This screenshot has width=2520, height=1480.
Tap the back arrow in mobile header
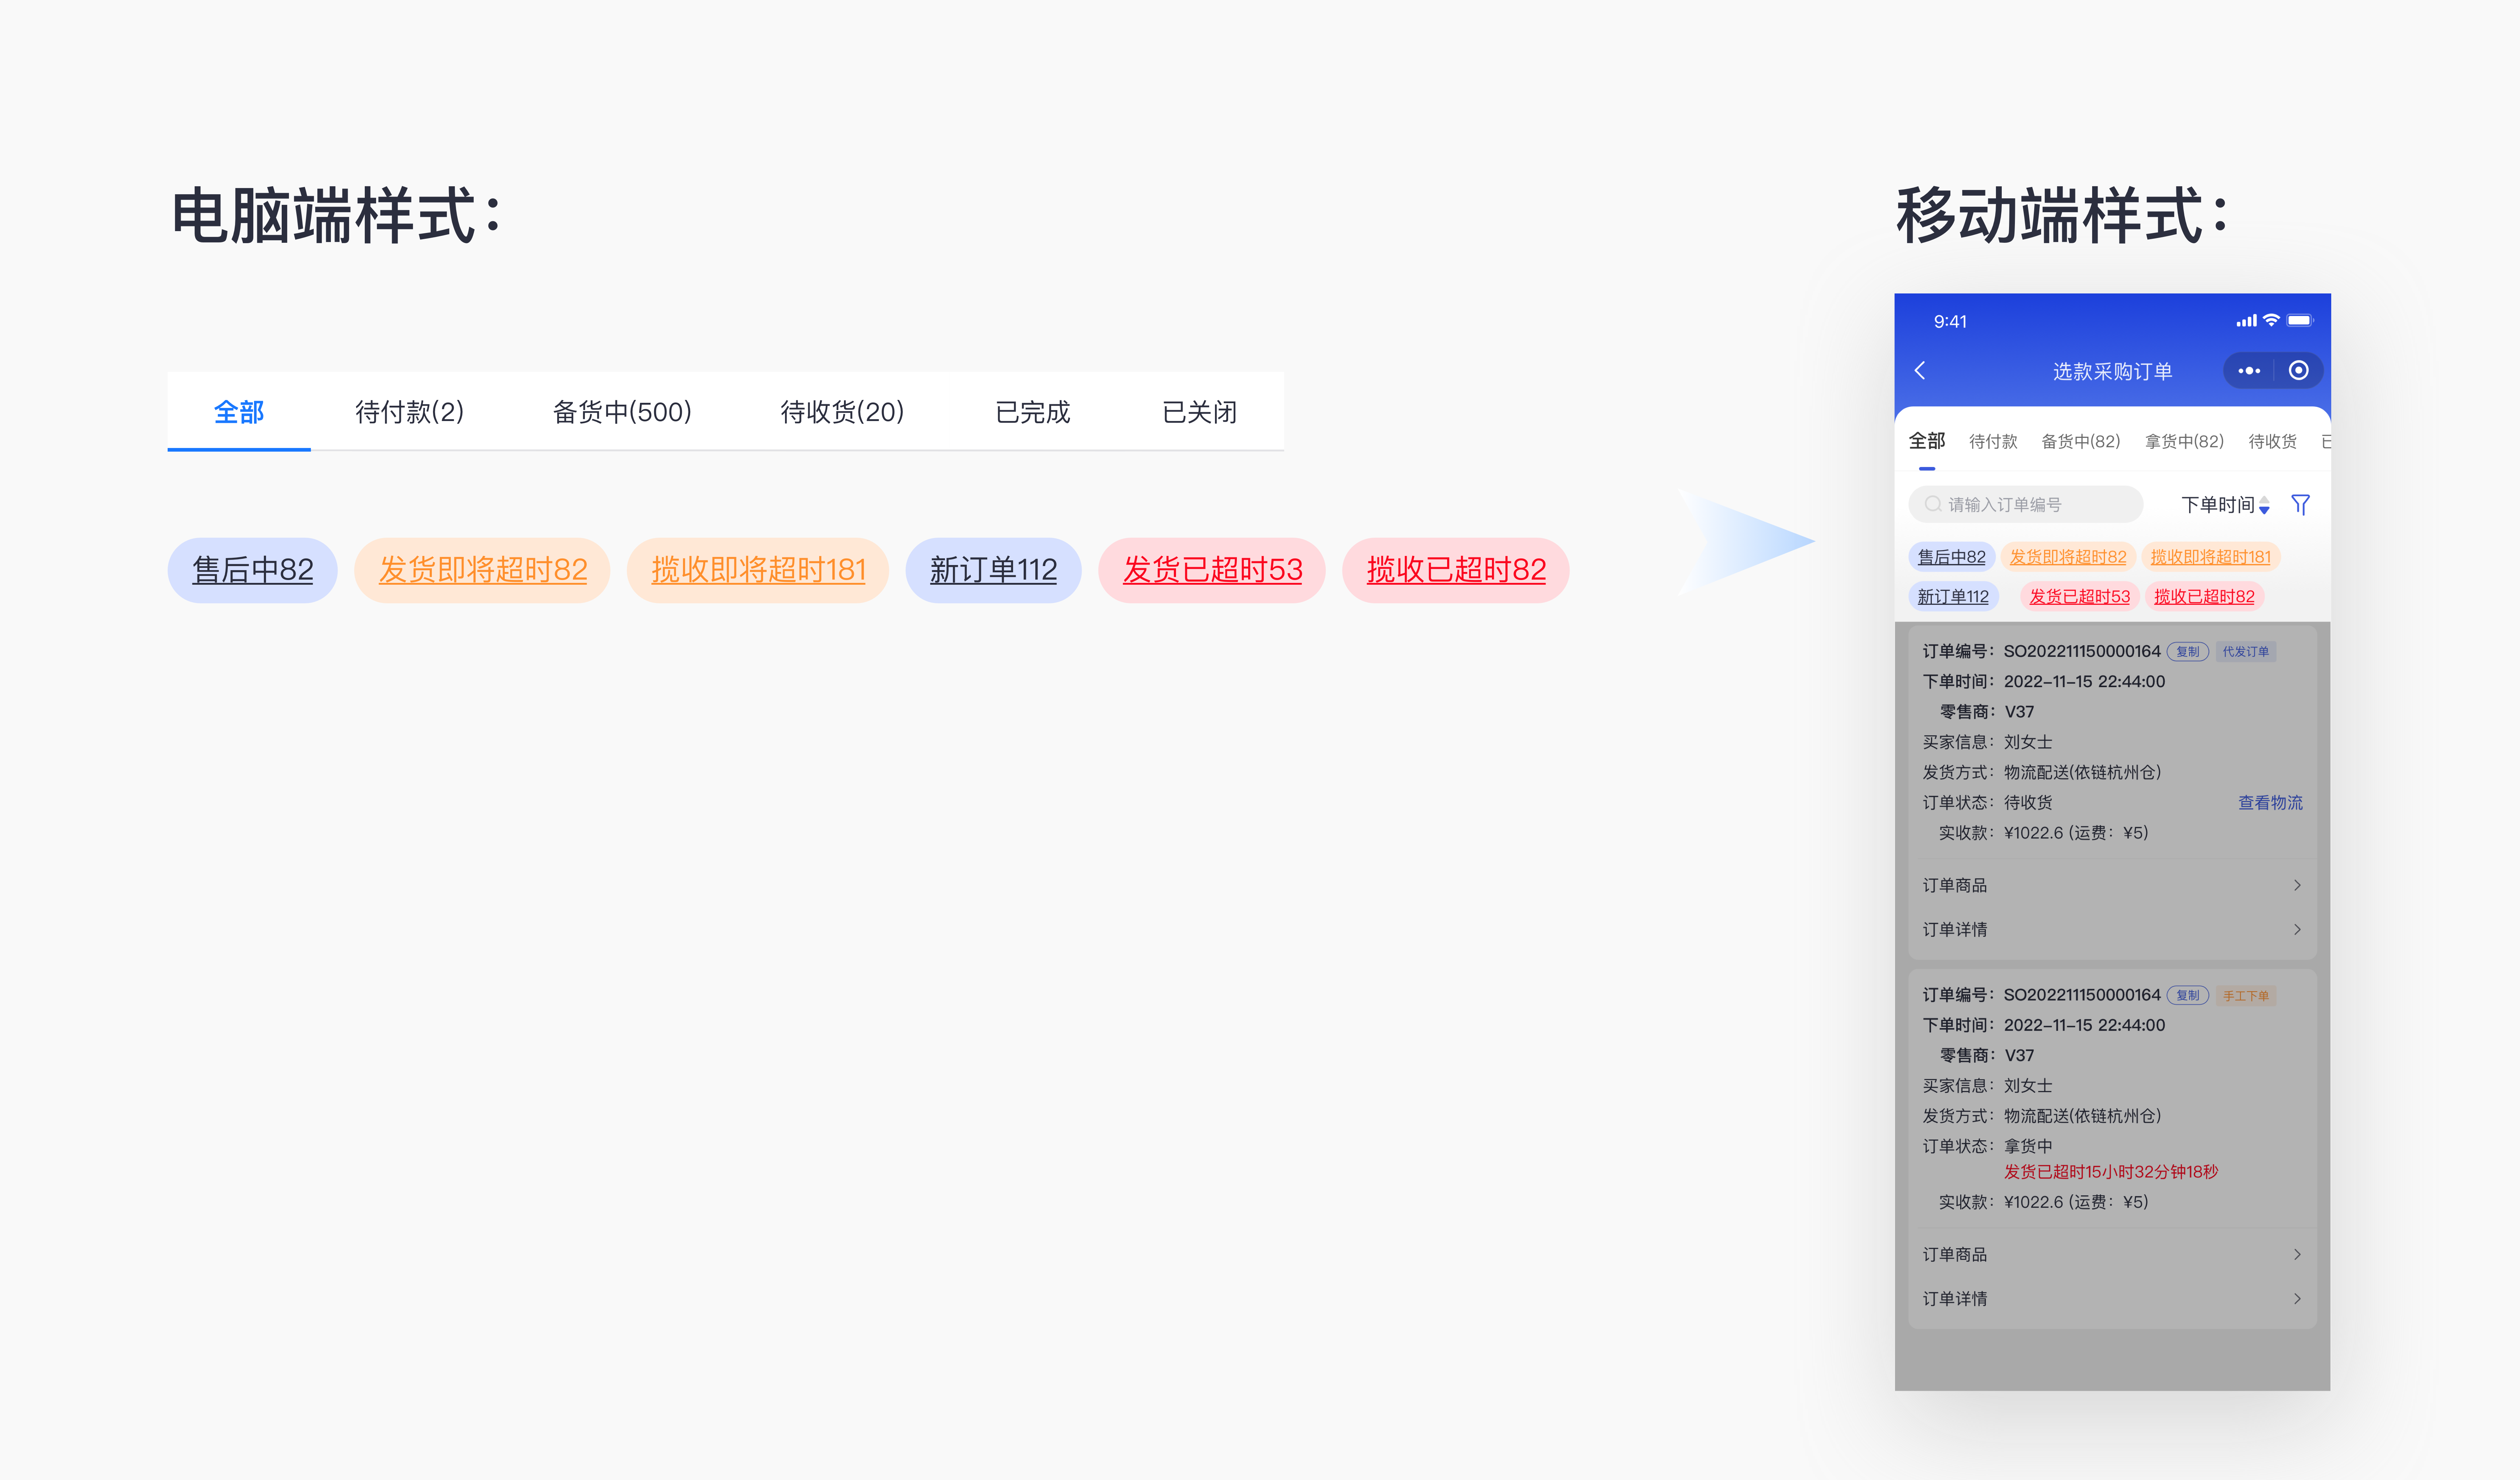coord(1919,370)
